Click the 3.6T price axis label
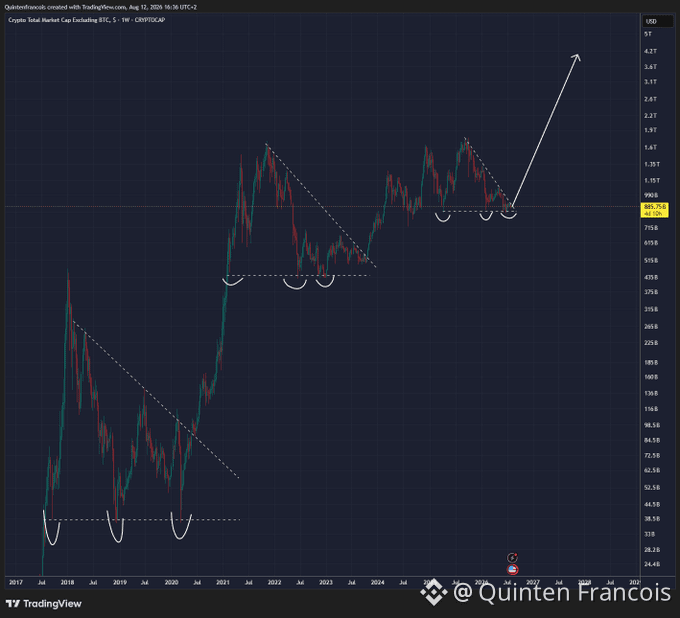This screenshot has width=680, height=618. pos(650,67)
